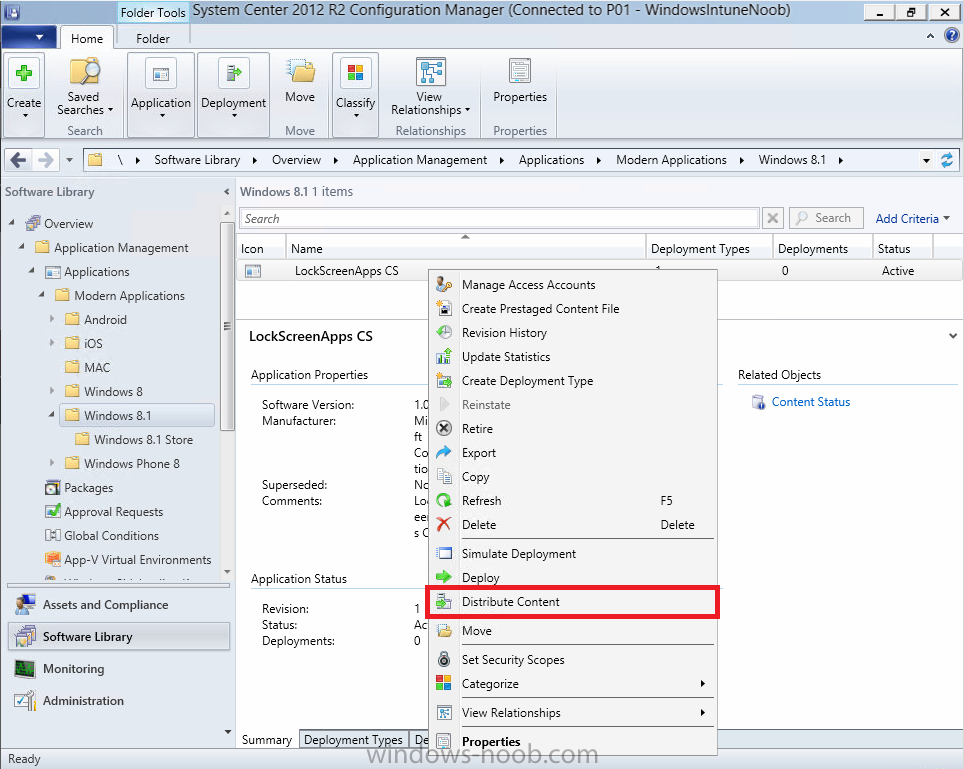
Task: Expand the iOS folder node
Action: [52, 343]
